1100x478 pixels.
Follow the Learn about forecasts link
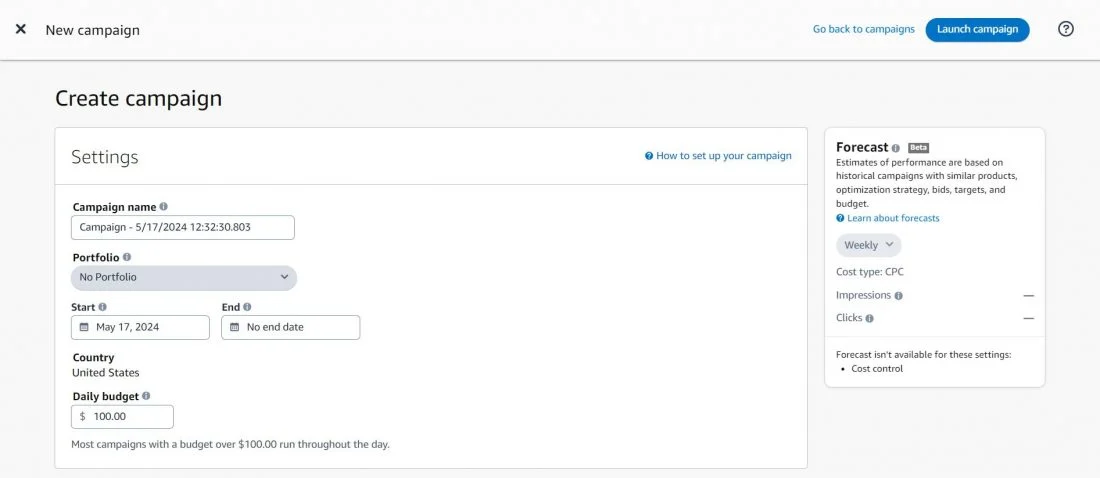click(892, 218)
